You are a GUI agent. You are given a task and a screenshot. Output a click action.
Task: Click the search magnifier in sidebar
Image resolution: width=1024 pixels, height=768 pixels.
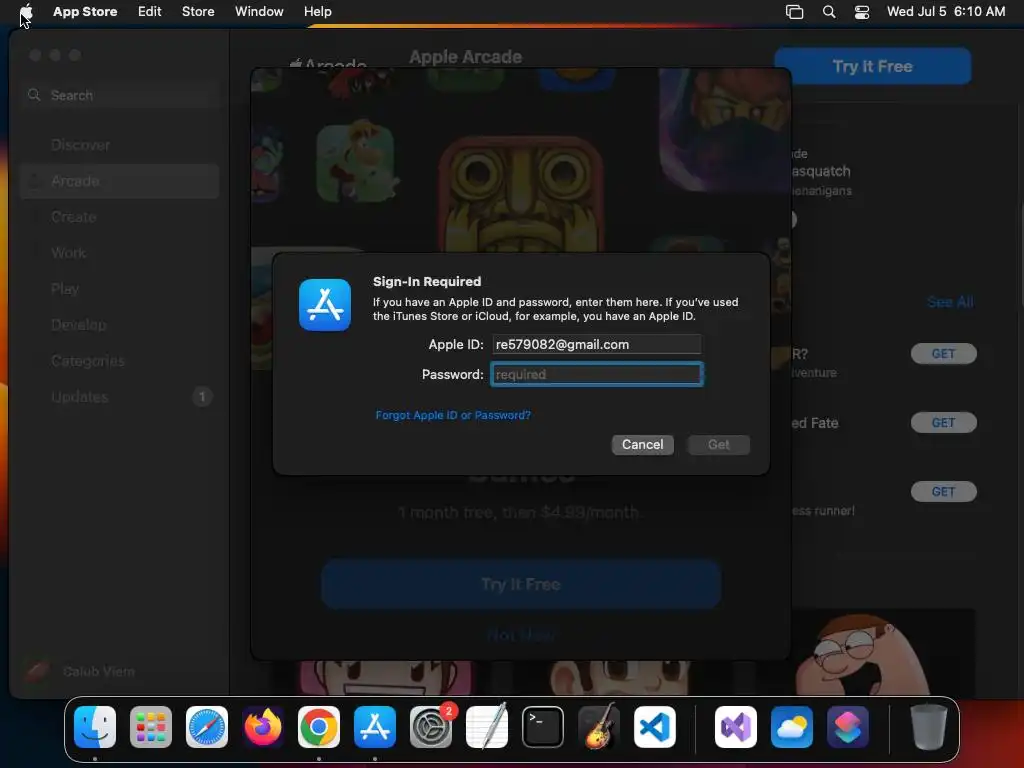coord(34,95)
